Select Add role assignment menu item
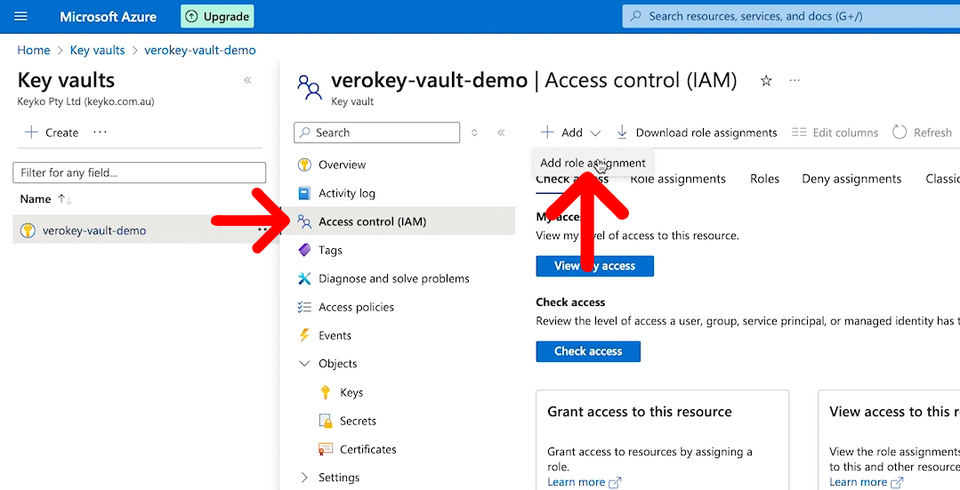The height and width of the screenshot is (490, 960). [592, 163]
